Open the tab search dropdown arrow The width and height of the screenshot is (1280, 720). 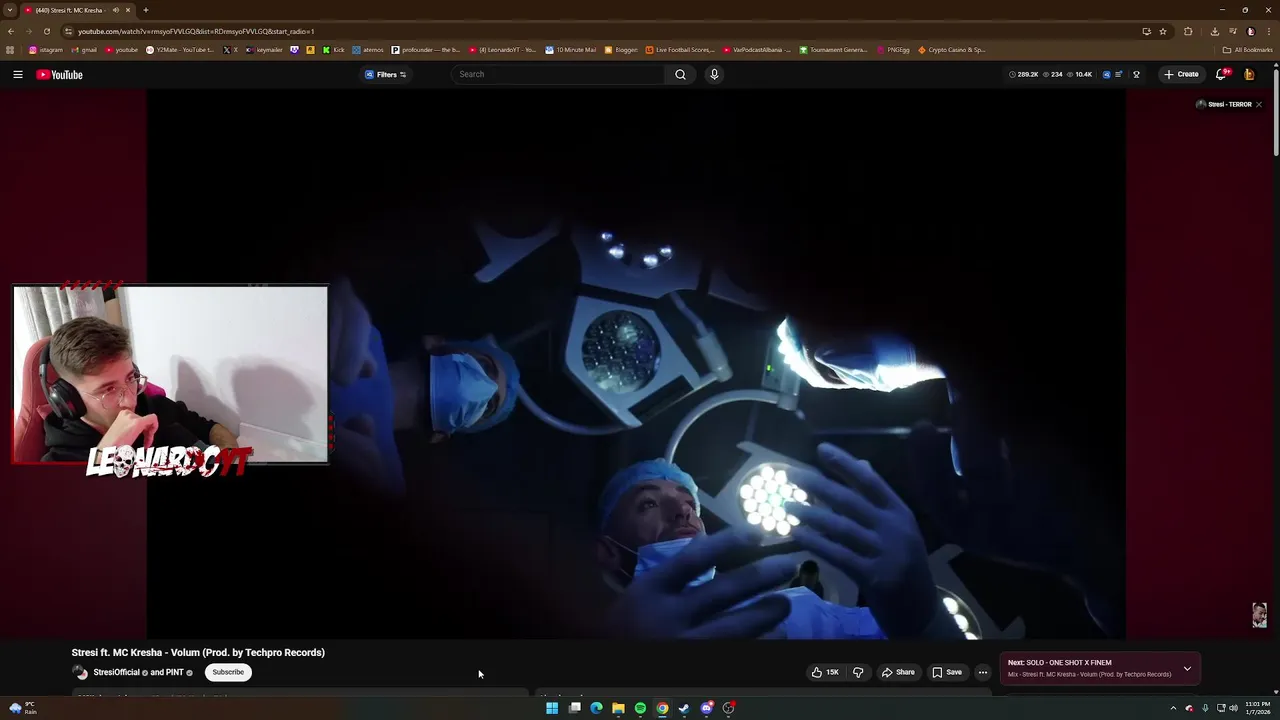10,10
